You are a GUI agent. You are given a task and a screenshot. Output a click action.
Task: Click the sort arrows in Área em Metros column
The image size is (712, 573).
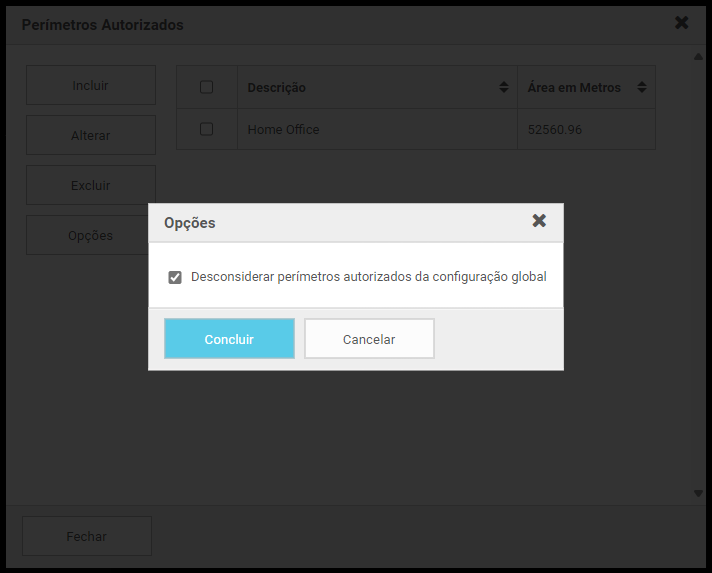click(642, 88)
